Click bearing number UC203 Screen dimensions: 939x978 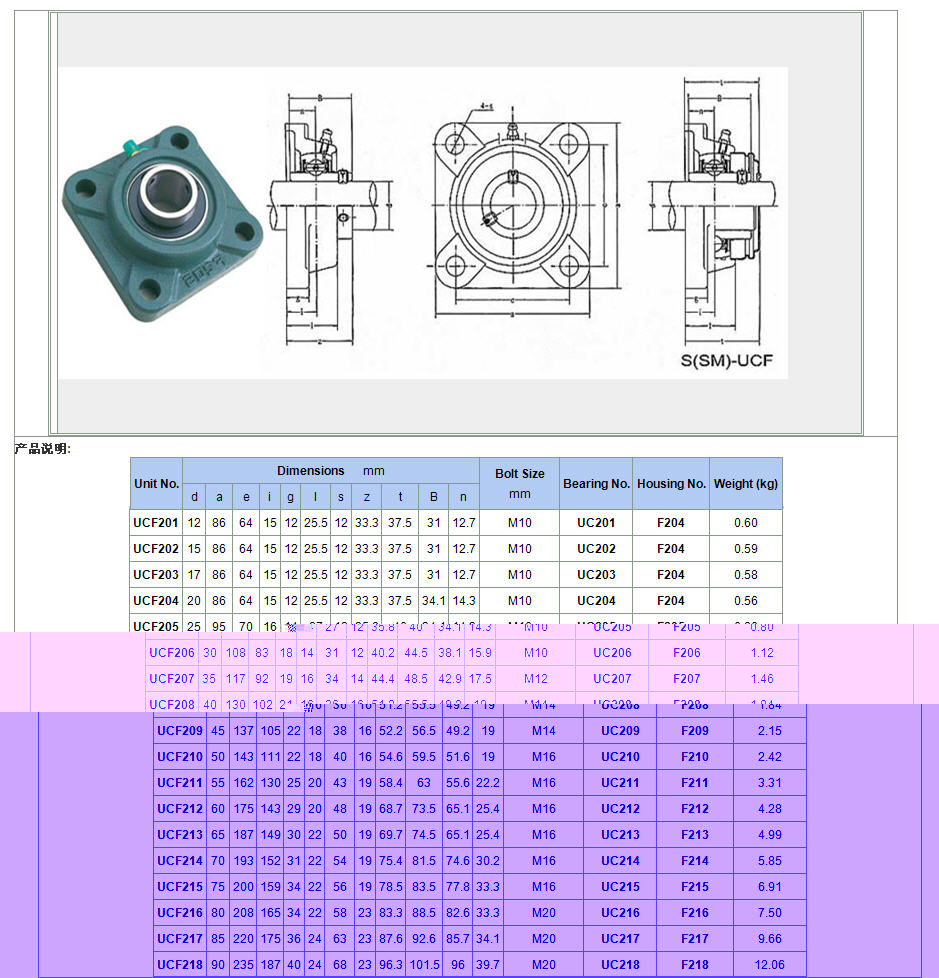(x=596, y=574)
